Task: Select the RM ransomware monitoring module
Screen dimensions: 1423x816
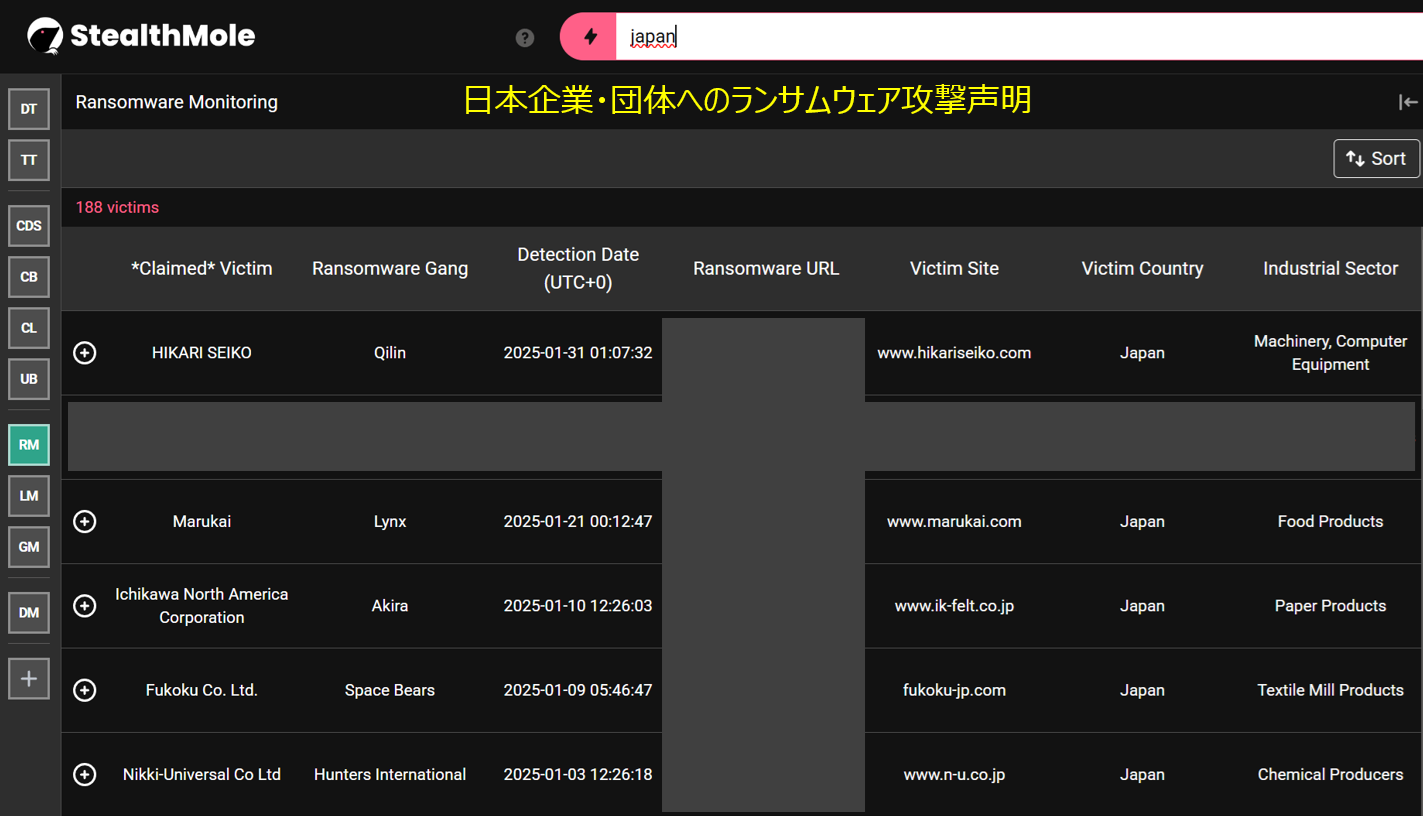Action: pos(29,445)
